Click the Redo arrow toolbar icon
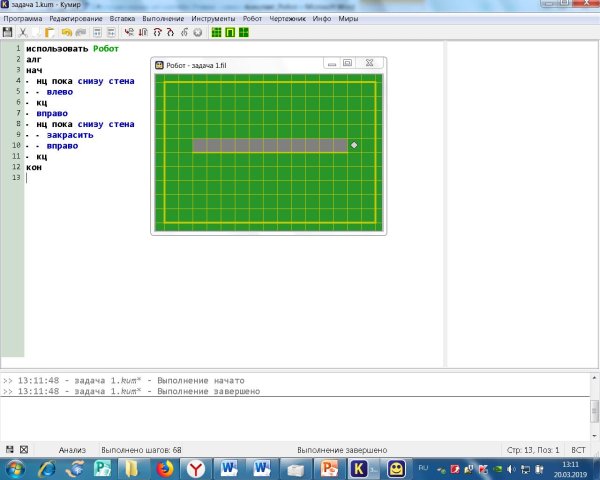Viewport: 600px width, 480px height. [x=80, y=32]
